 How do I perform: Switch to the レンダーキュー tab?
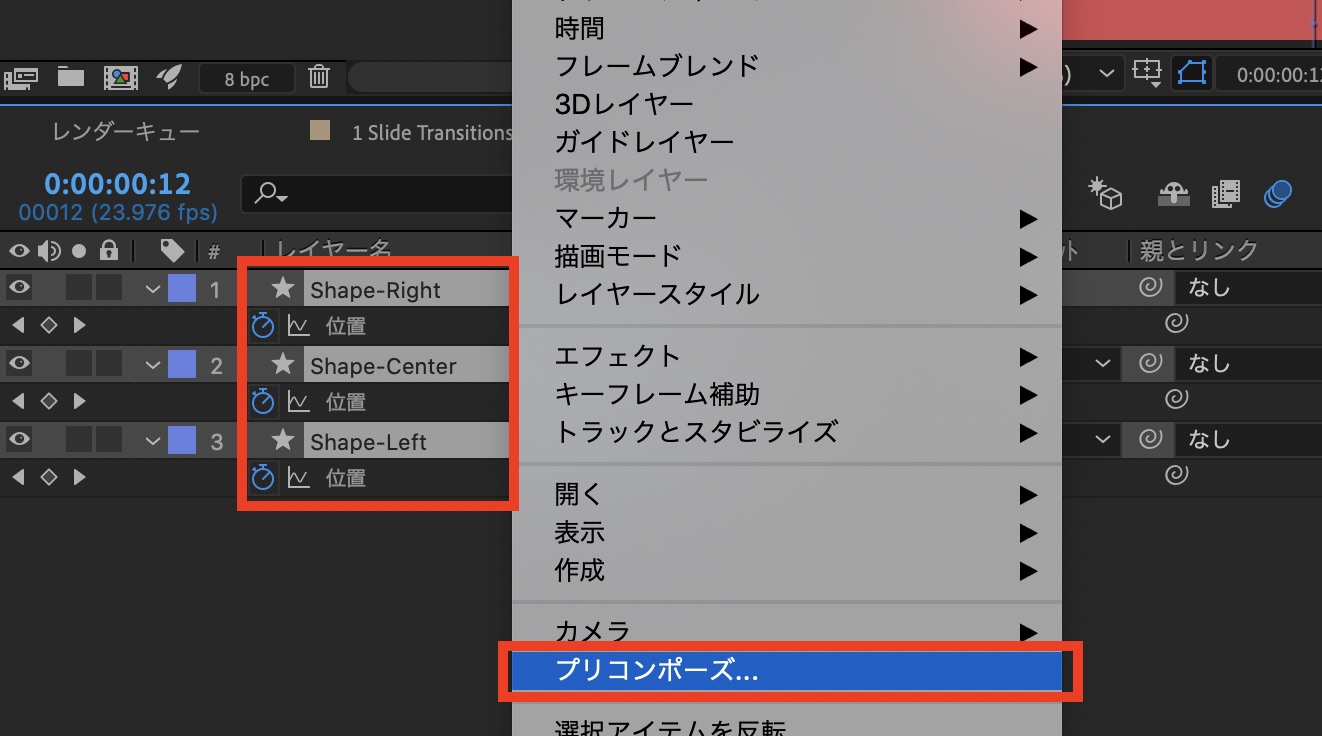(x=126, y=132)
